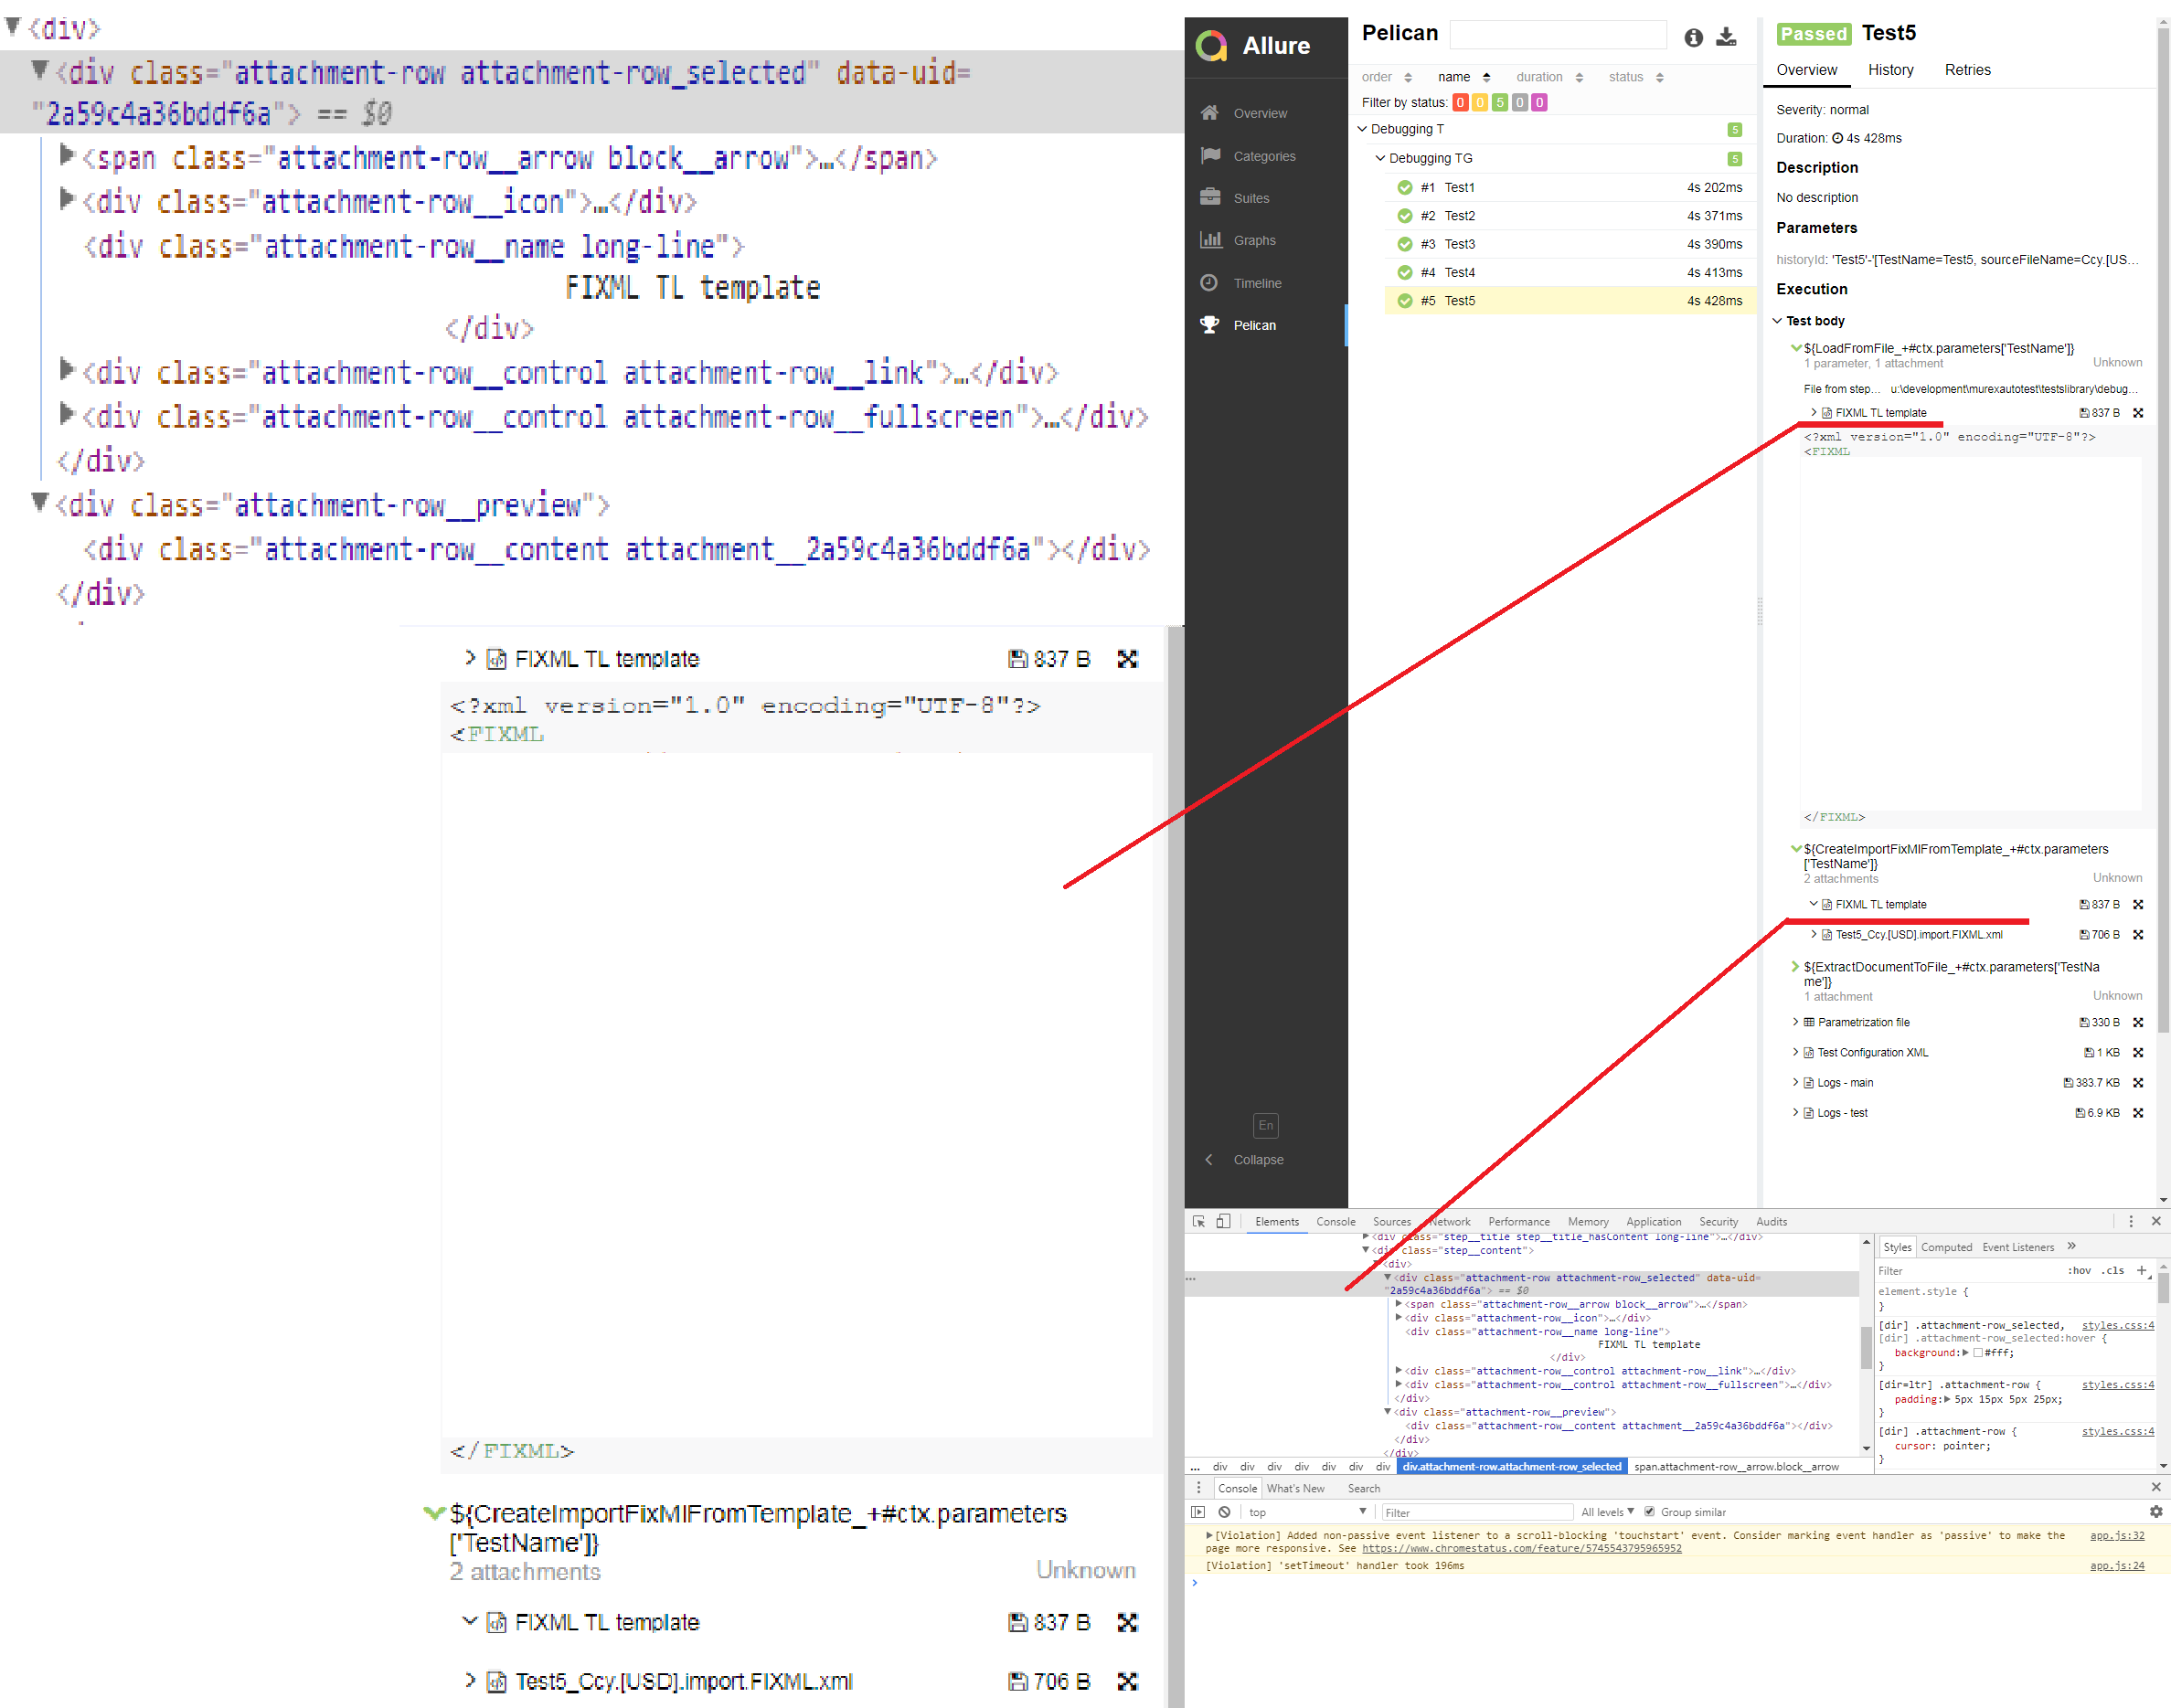Open the Timeline section from sidebar
The width and height of the screenshot is (2171, 1708).
(x=1211, y=282)
